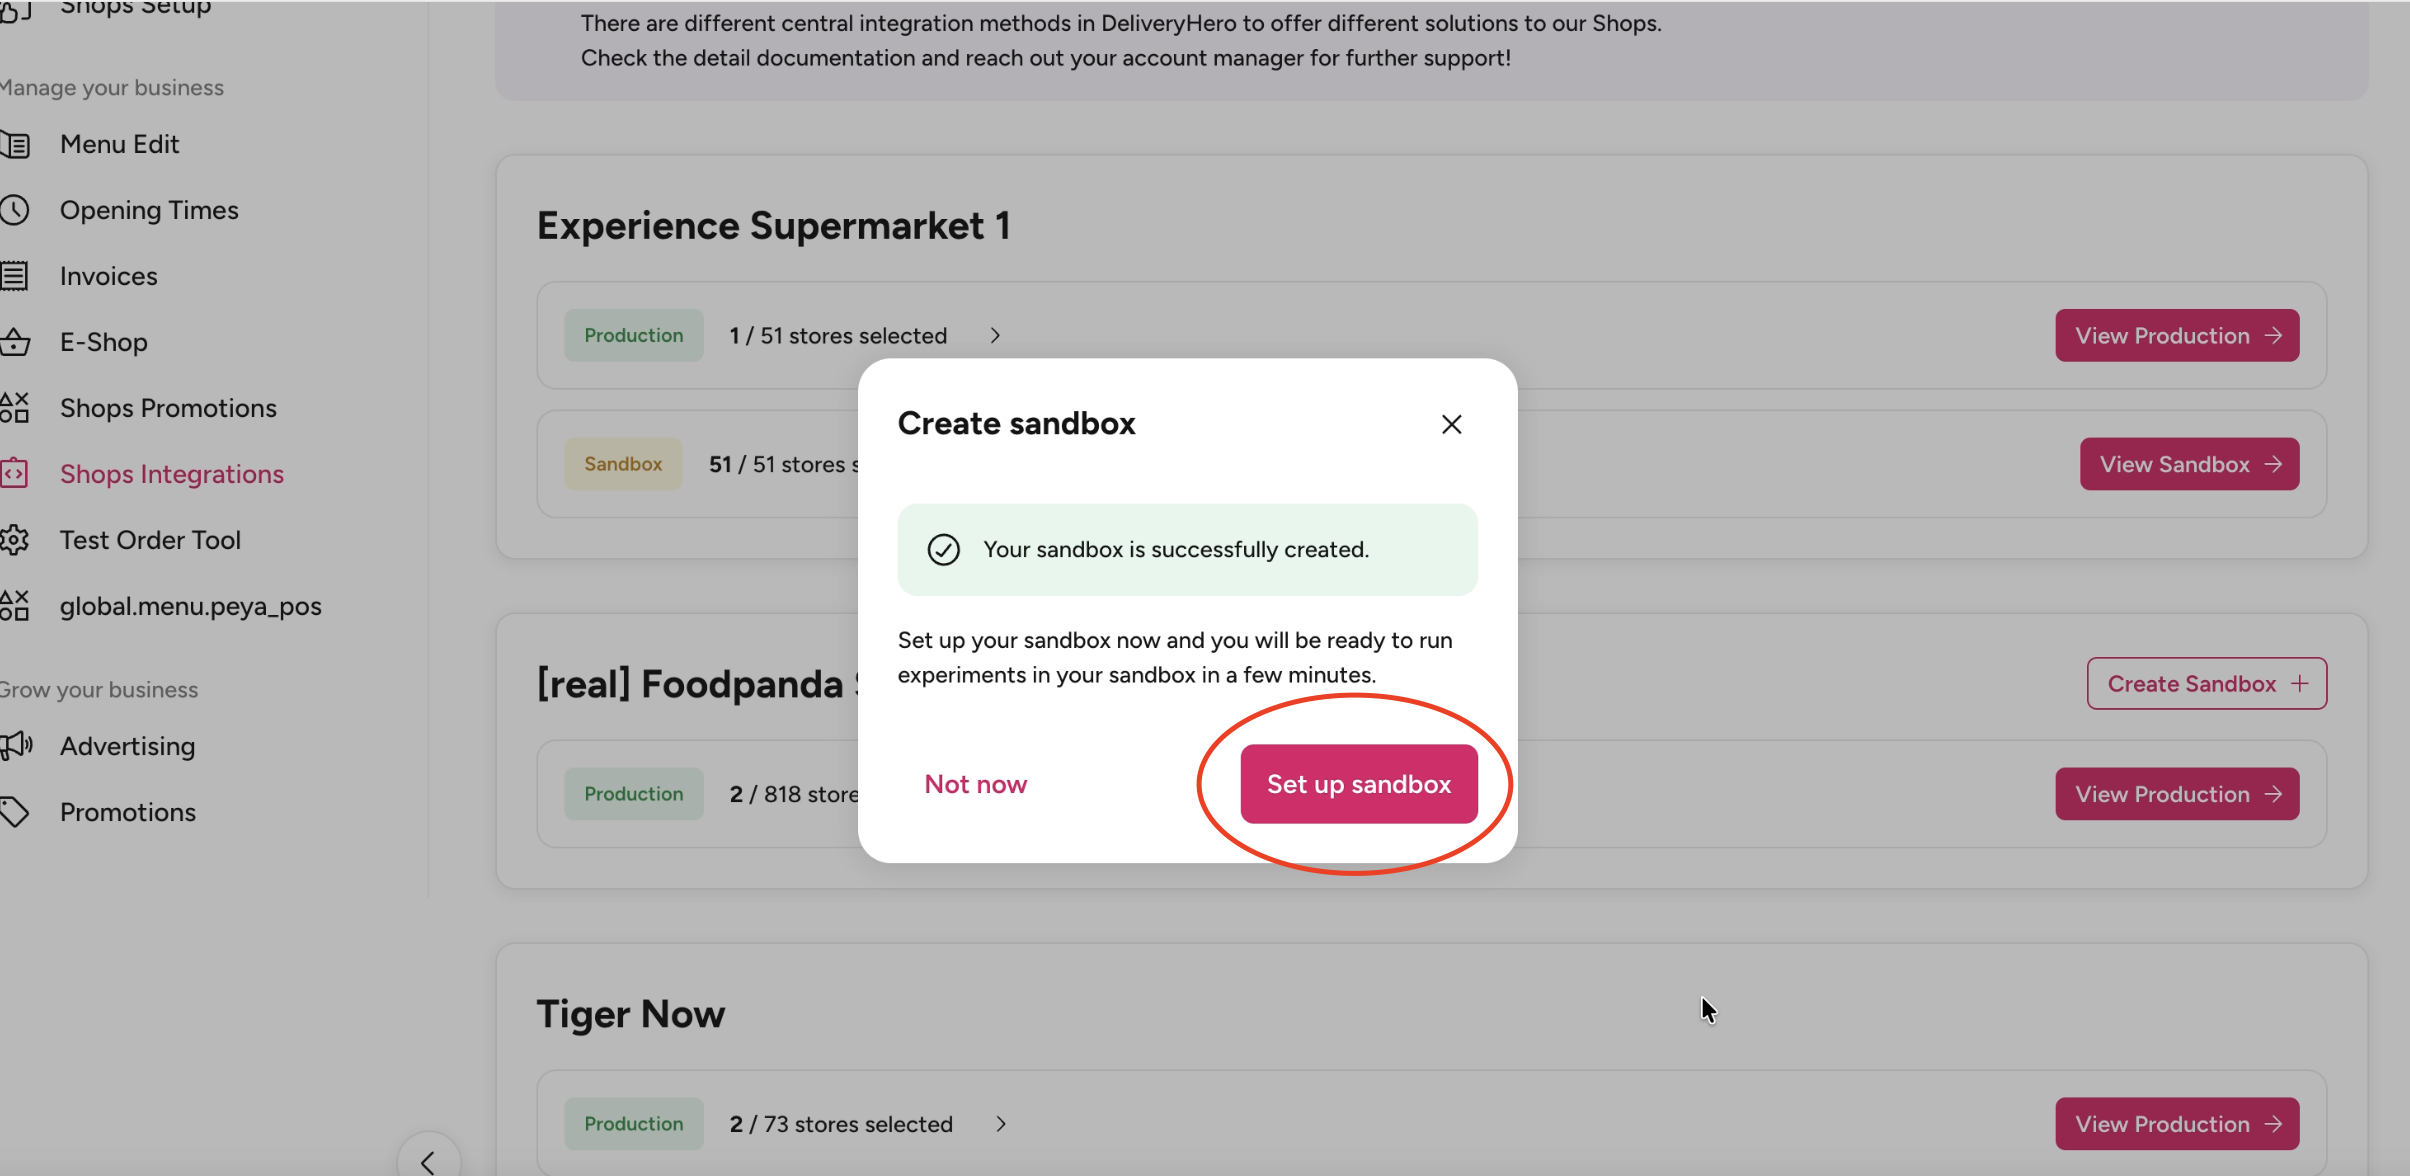
Task: Expand 1 / 51 stores selected chevron
Action: coord(995,336)
